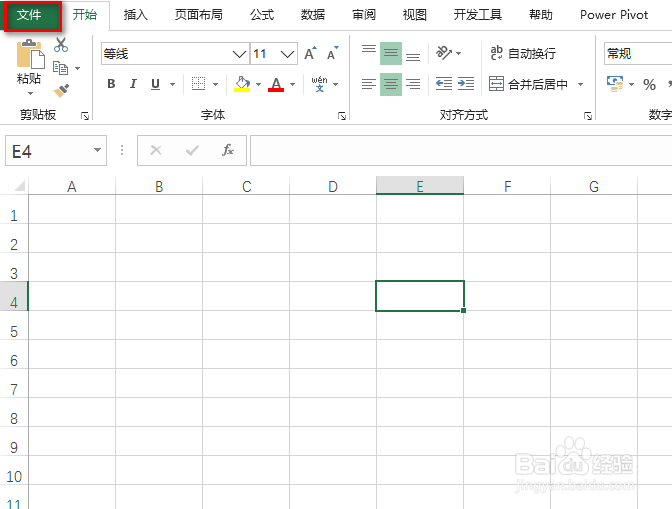Screen dimensions: 672x509
Task: Open the Power Pivot tab
Action: pos(614,15)
